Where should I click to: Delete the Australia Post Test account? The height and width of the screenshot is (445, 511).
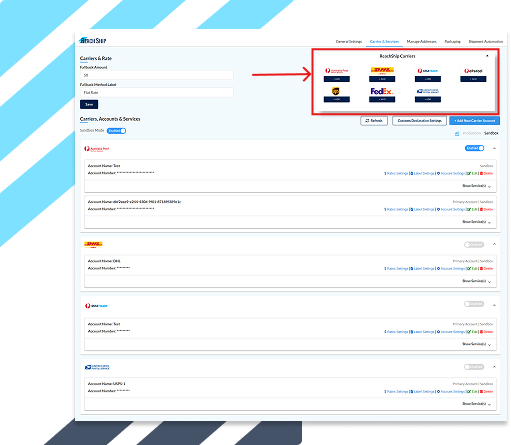486,173
